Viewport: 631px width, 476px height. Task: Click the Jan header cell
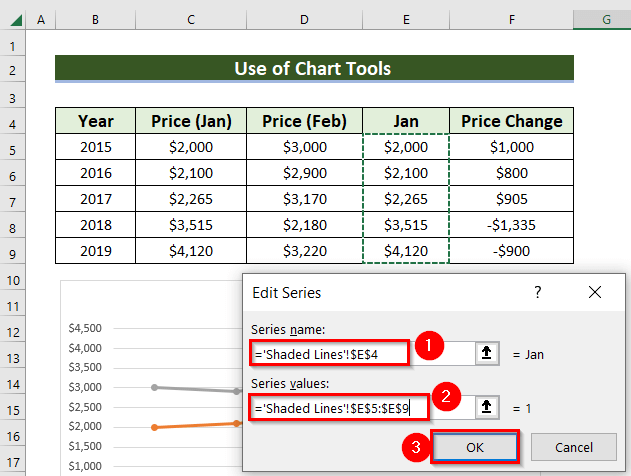tap(406, 122)
